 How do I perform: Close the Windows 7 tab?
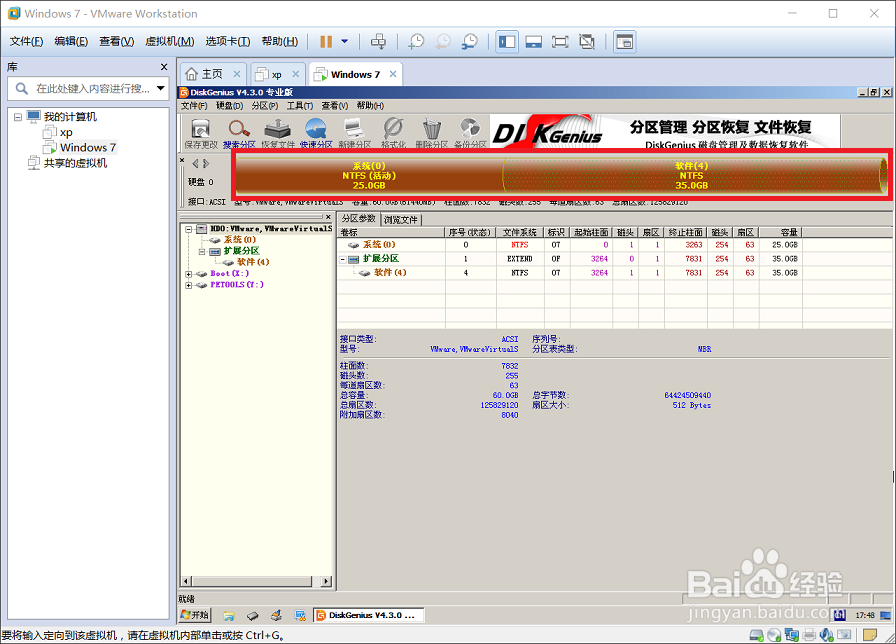[x=393, y=74]
